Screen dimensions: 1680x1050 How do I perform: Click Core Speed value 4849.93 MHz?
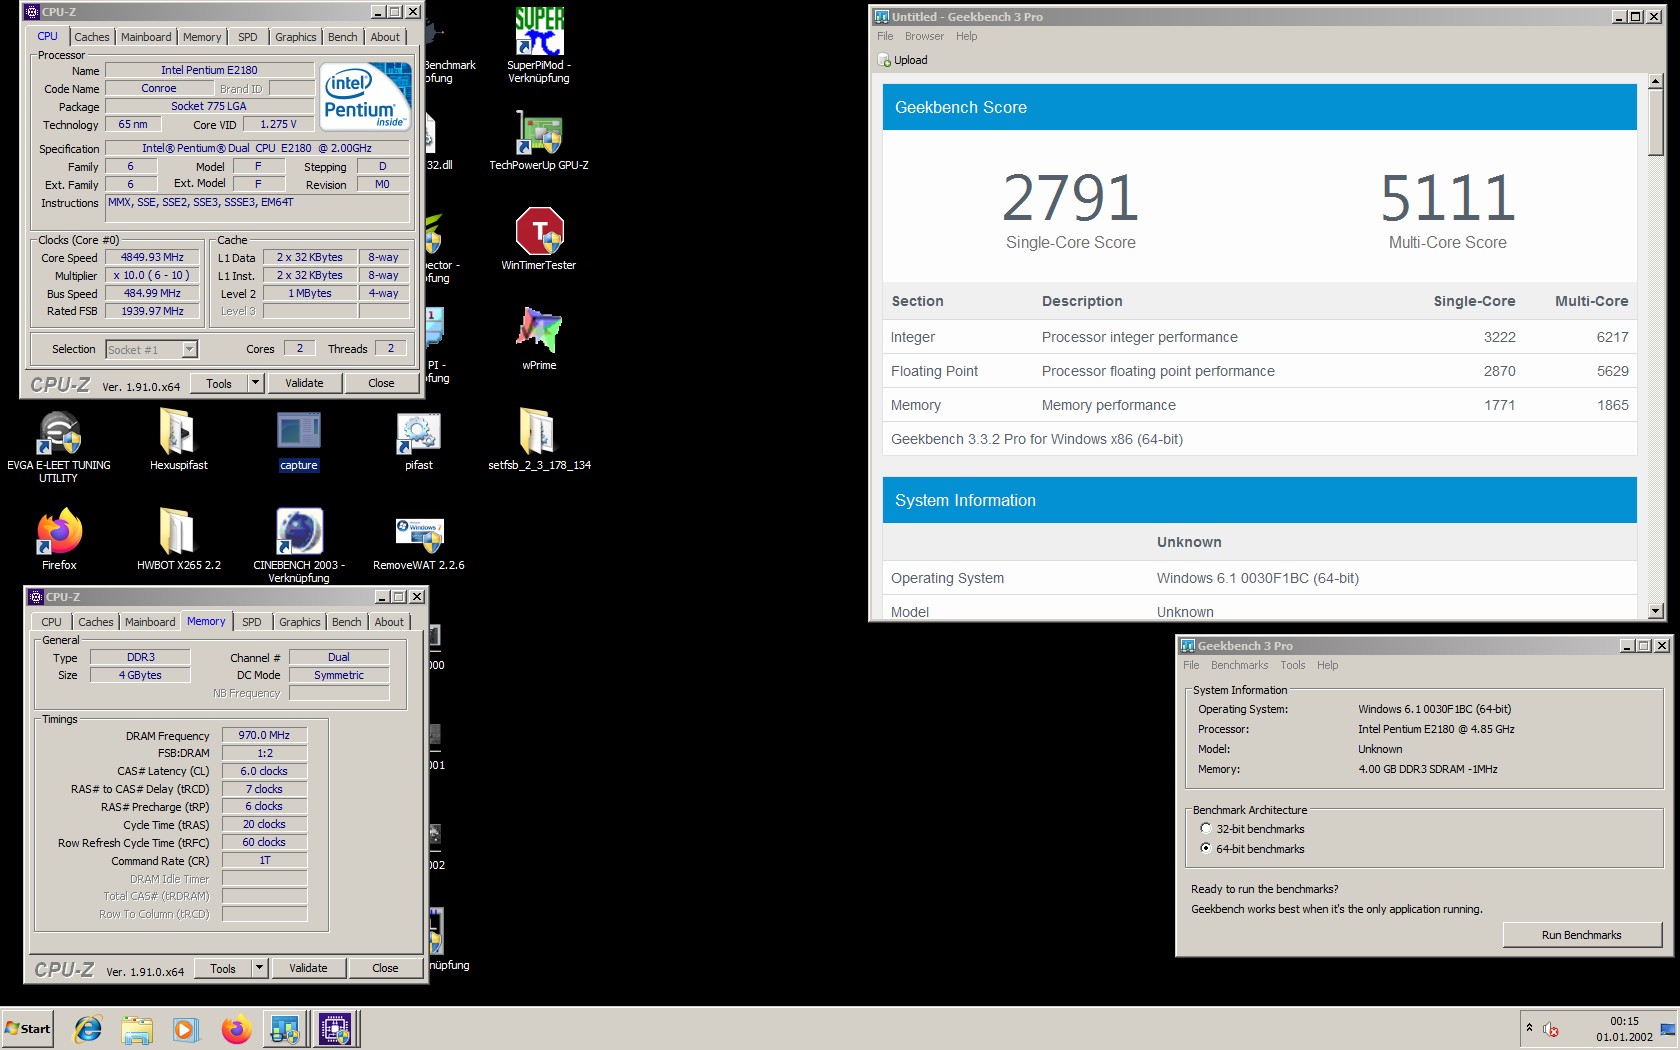[x=152, y=258]
